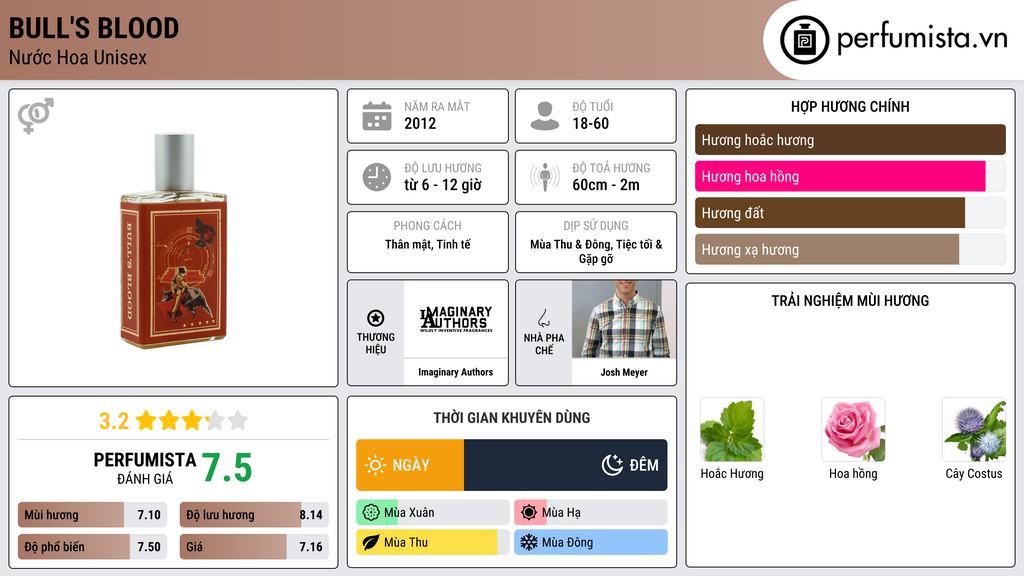Viewport: 1024px width, 576px height.
Task: Click the person icon beside Độ tuổi
Action: tap(545, 116)
